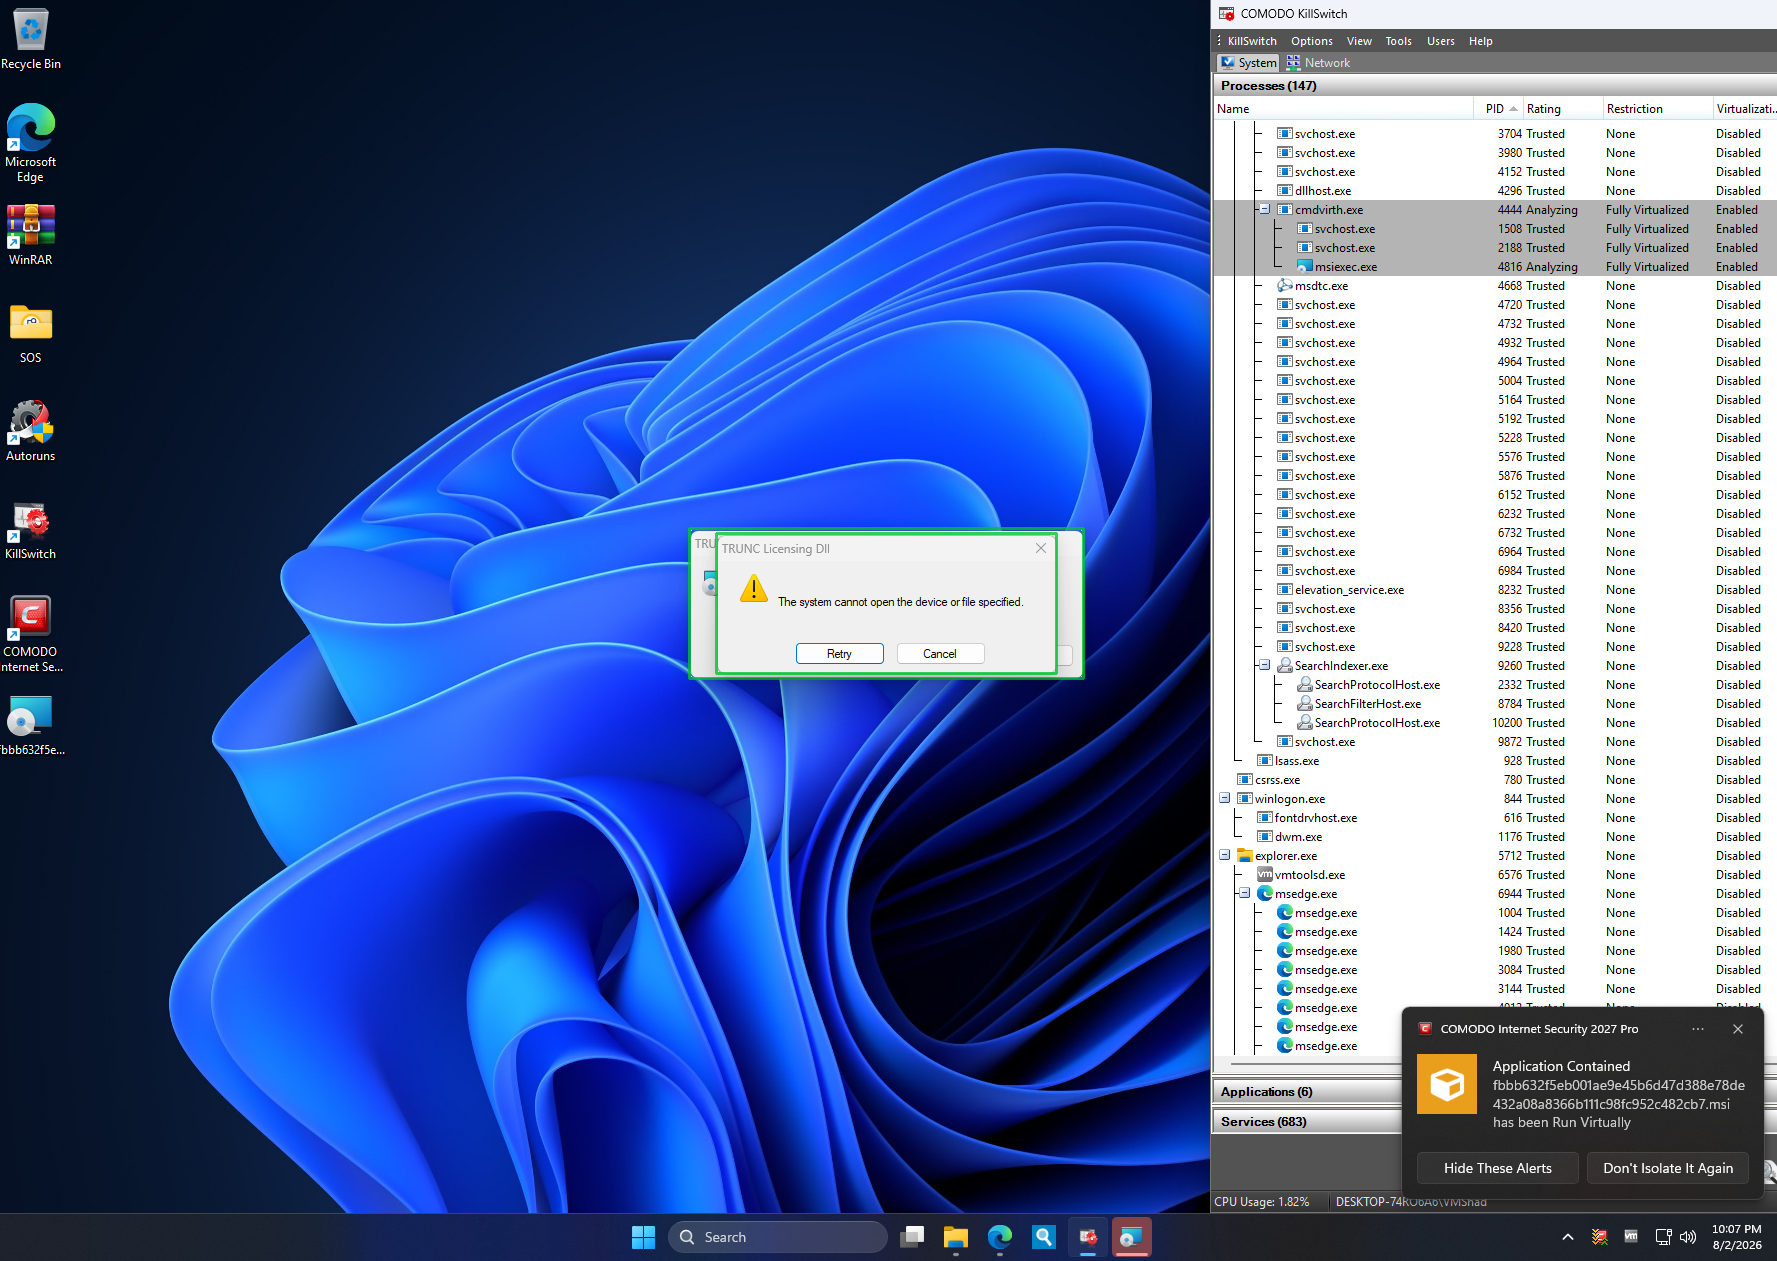Screen dimensions: 1777x1261
Task: Open the View menu
Action: tap(1359, 41)
